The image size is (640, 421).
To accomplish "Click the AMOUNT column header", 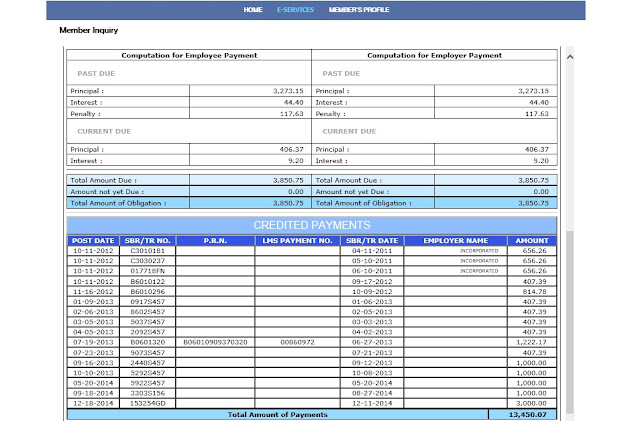I will (532, 241).
